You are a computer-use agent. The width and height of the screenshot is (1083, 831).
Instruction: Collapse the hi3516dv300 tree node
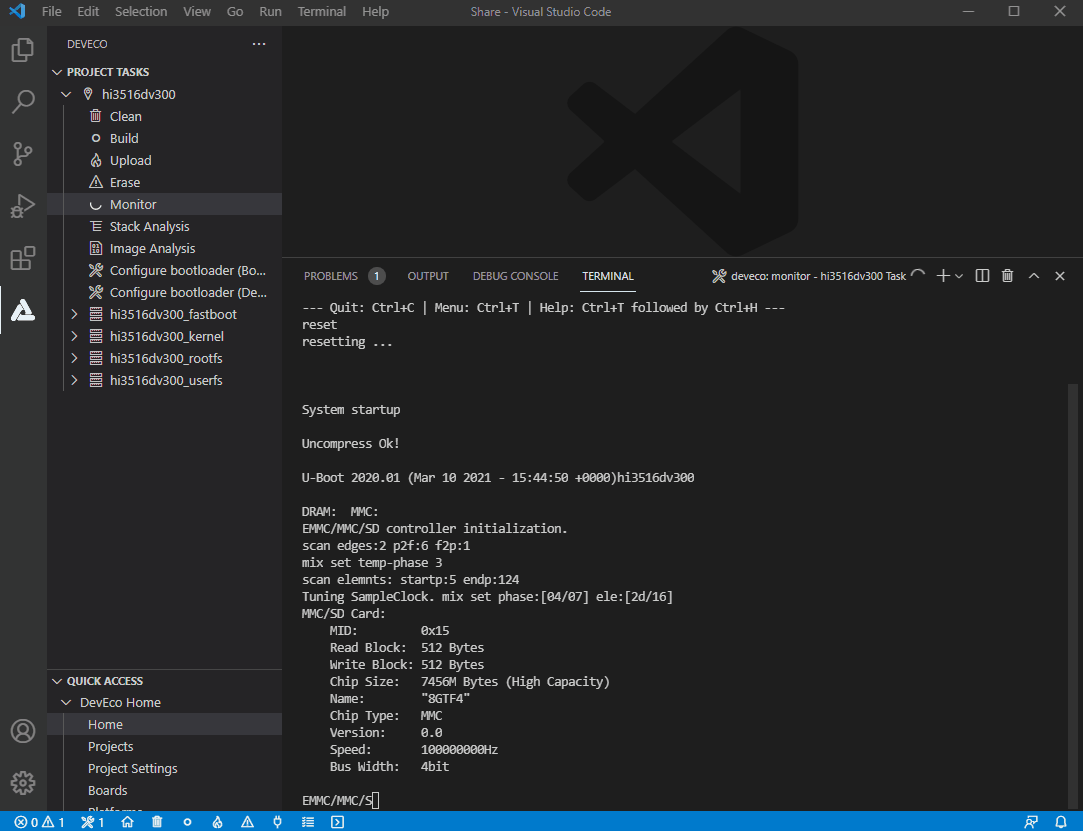coord(66,94)
